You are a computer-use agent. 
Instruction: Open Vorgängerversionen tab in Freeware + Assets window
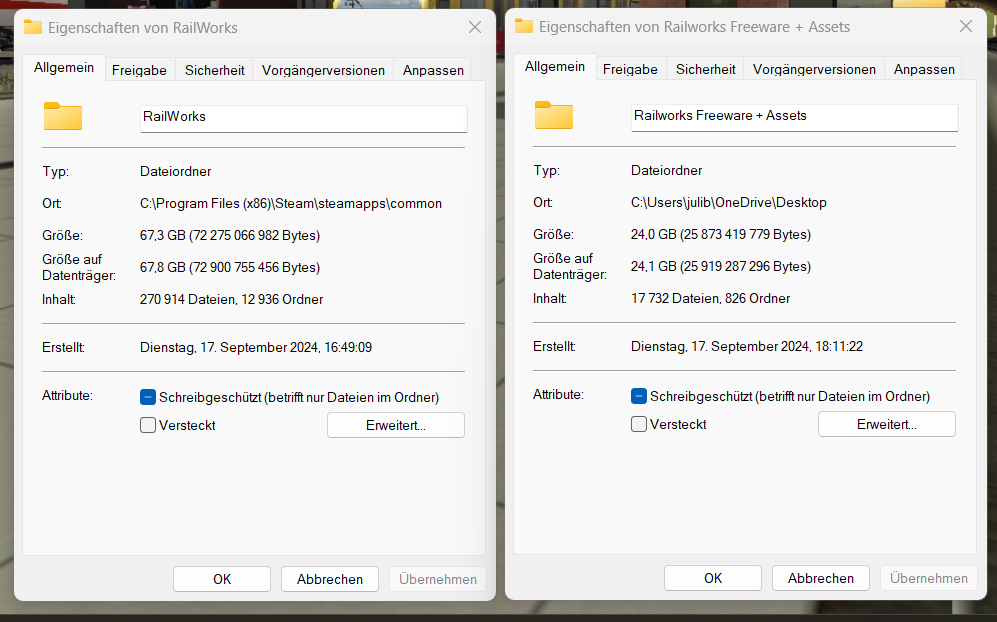pos(814,69)
